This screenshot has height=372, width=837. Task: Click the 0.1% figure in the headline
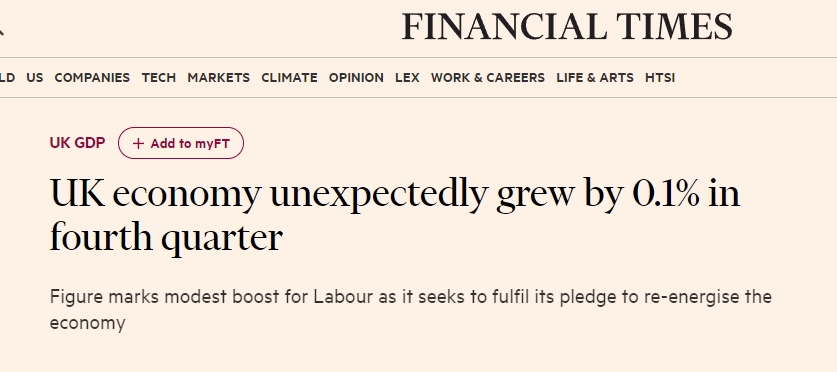pos(666,194)
